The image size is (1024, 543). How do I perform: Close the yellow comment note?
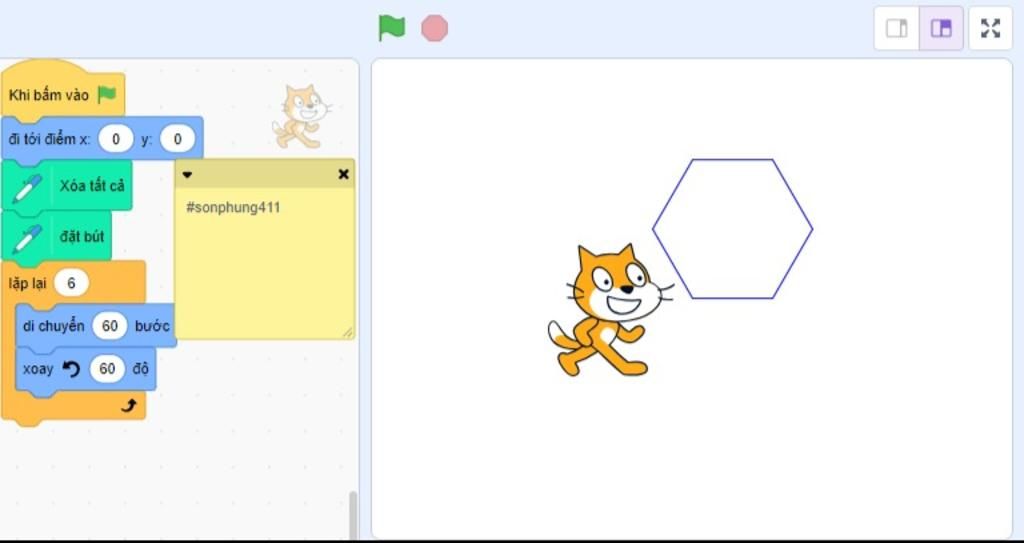pyautogui.click(x=344, y=174)
